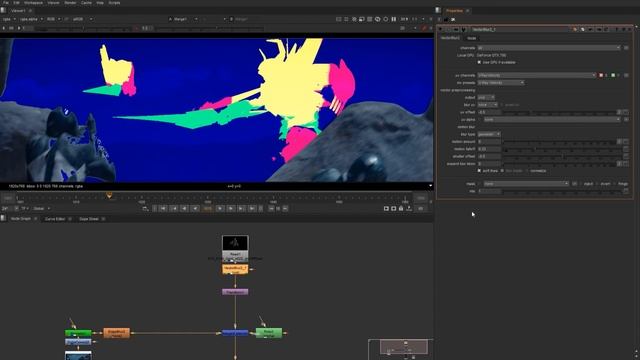This screenshot has width=640, height=360.
Task: Click the viewer ROI icon in toolbar
Action: [362, 19]
